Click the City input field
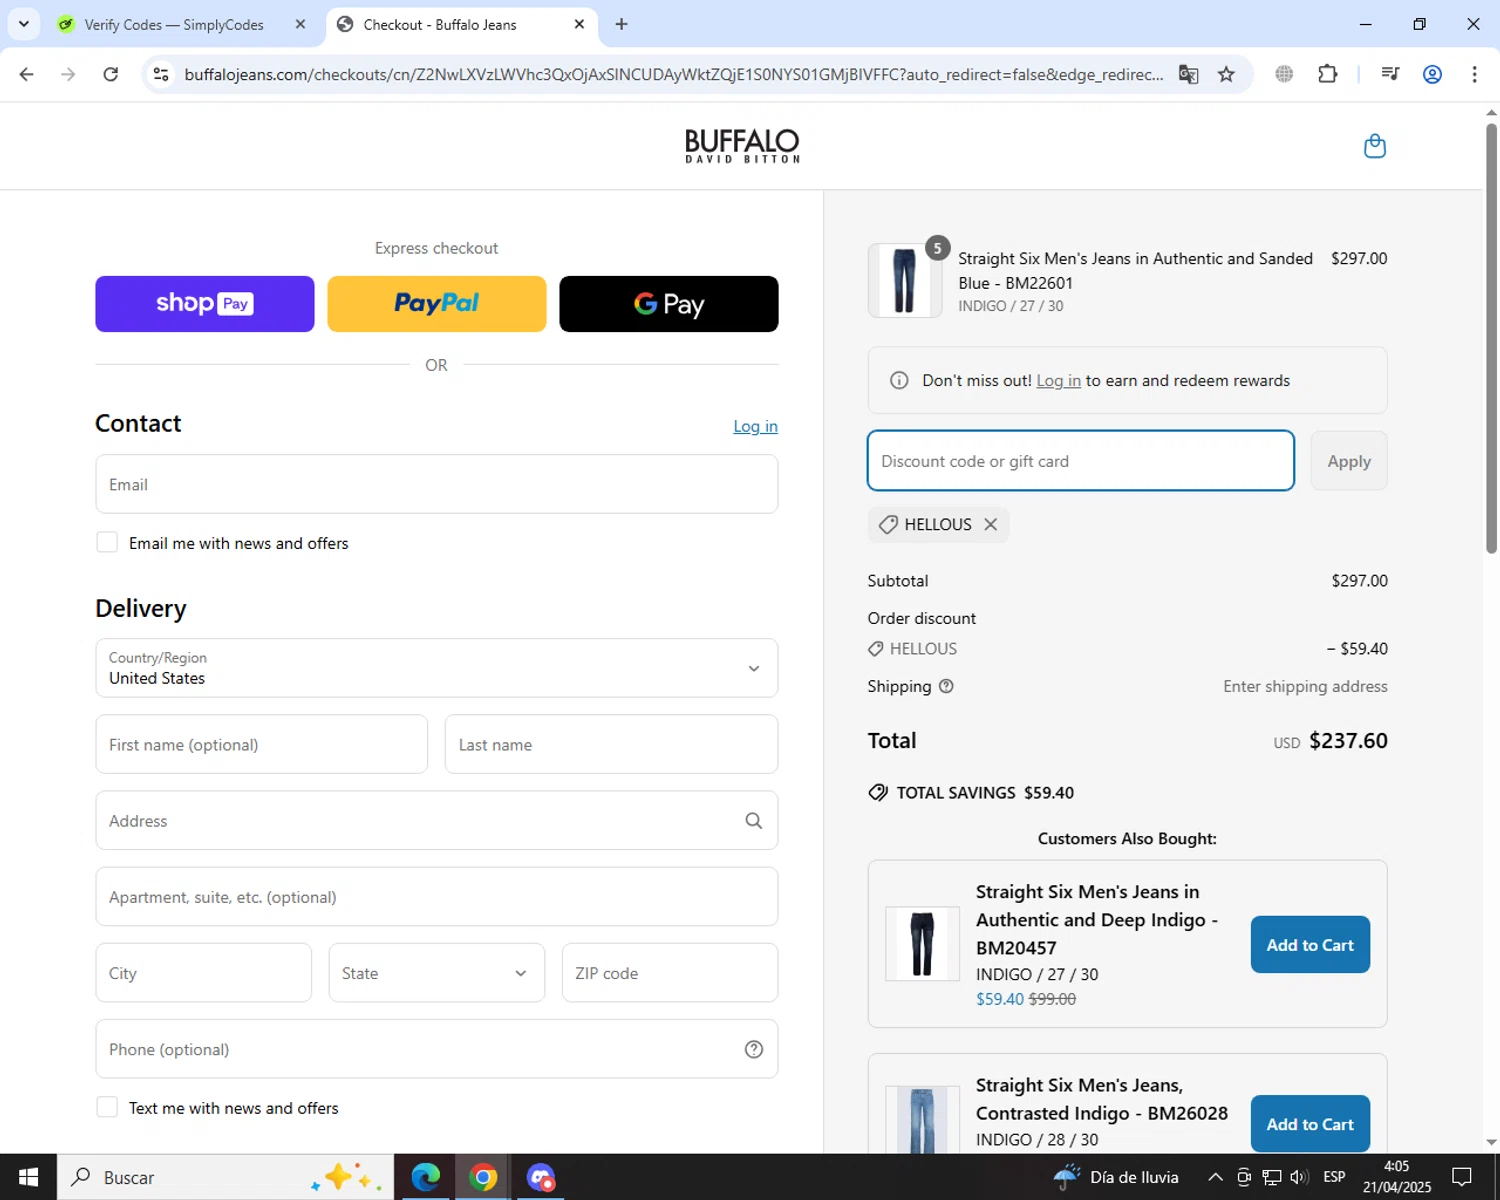Screen dimensions: 1500x1200 point(204,973)
